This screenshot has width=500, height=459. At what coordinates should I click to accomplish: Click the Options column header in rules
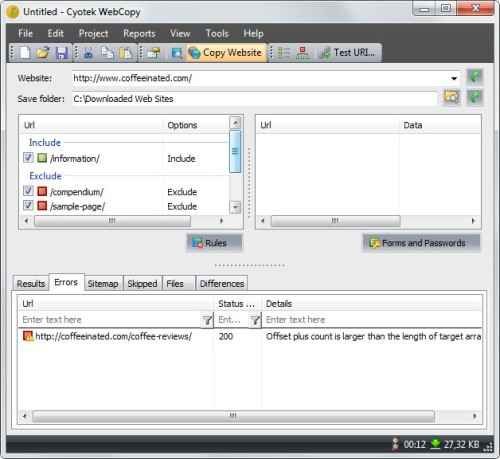click(x=197, y=125)
